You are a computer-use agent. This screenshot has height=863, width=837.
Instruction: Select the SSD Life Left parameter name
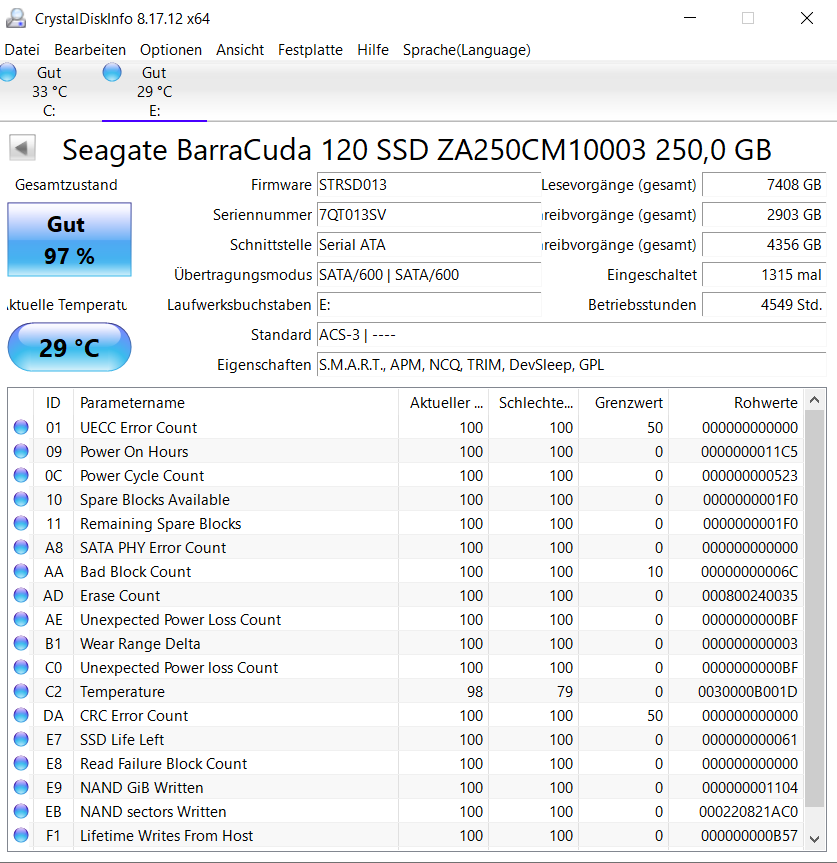(122, 740)
